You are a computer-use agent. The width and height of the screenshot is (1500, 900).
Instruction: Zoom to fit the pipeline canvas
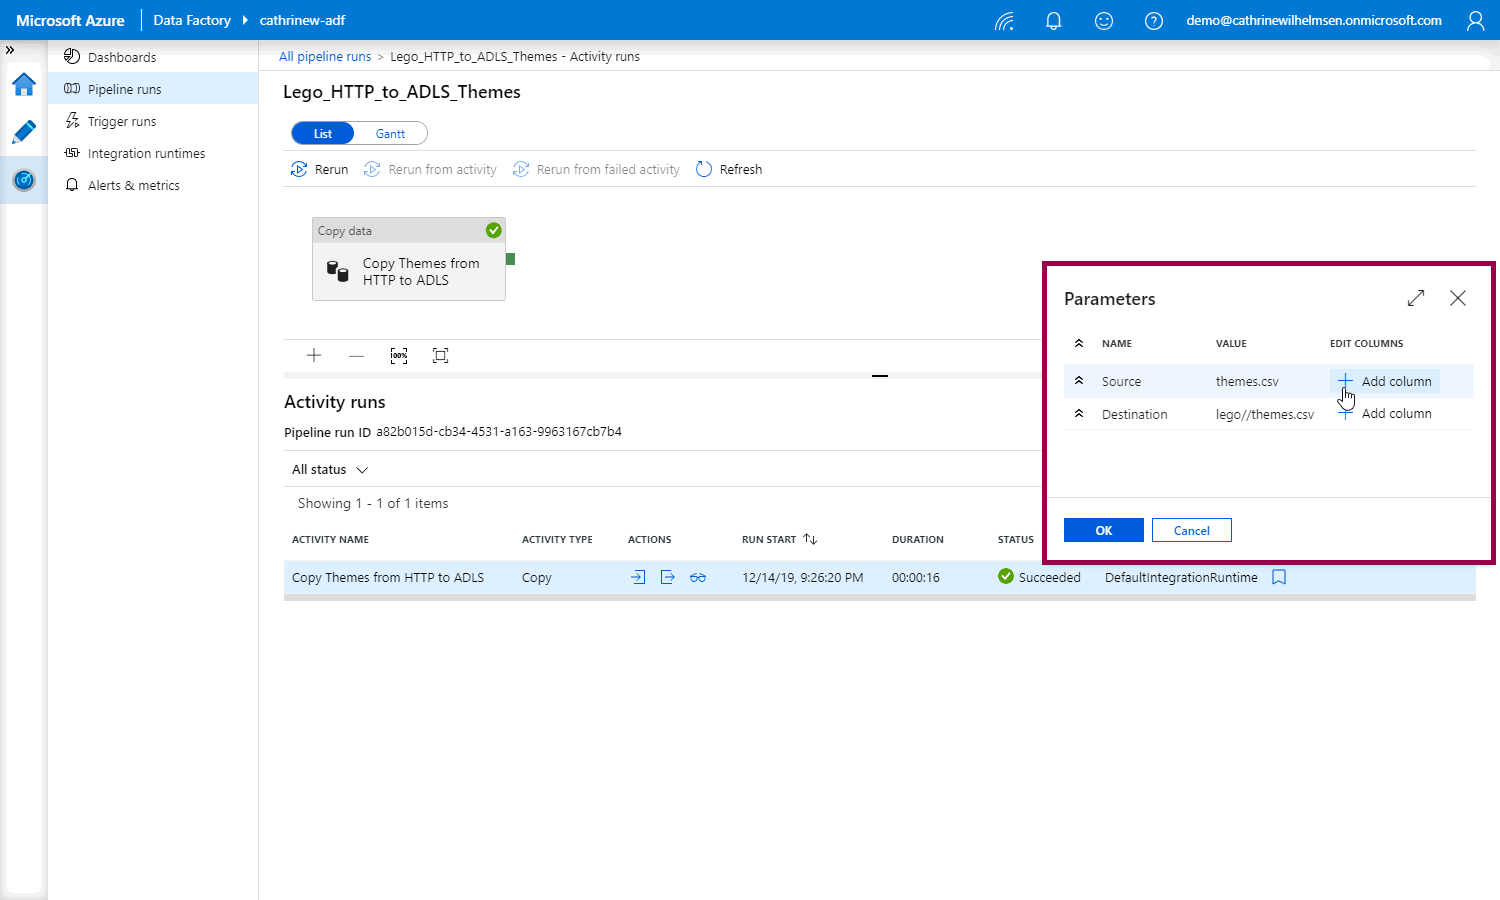point(440,356)
